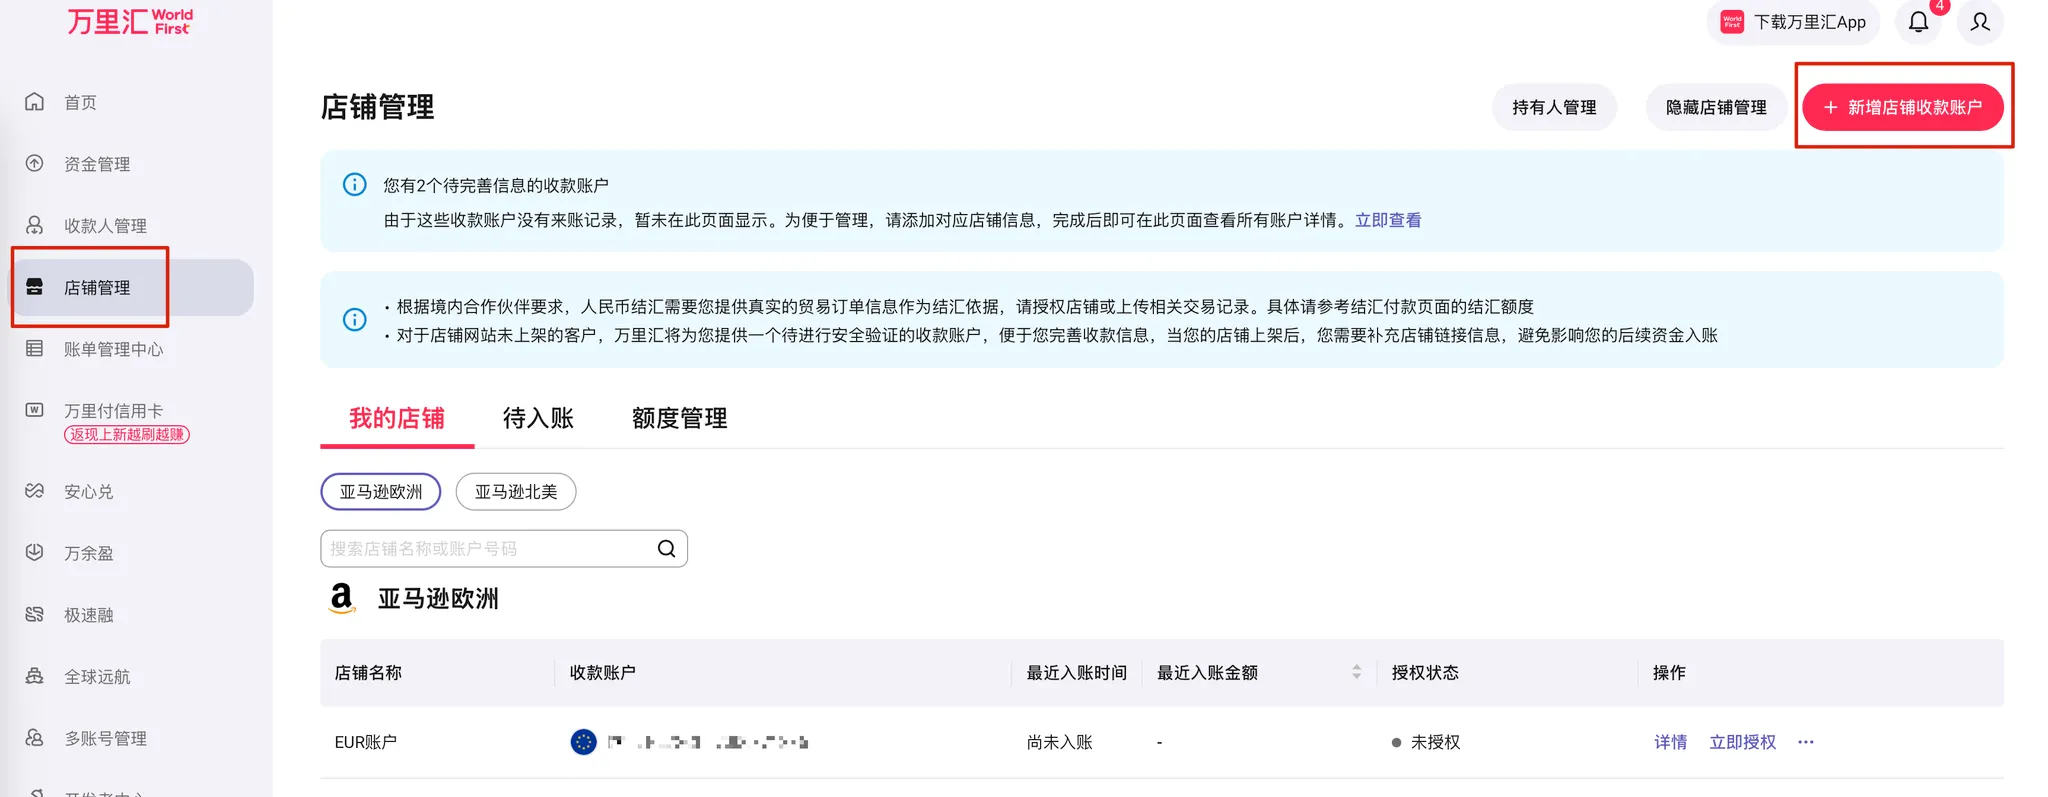Image resolution: width=2048 pixels, height=797 pixels.
Task: Switch to the 额度管理 tab
Action: (x=679, y=418)
